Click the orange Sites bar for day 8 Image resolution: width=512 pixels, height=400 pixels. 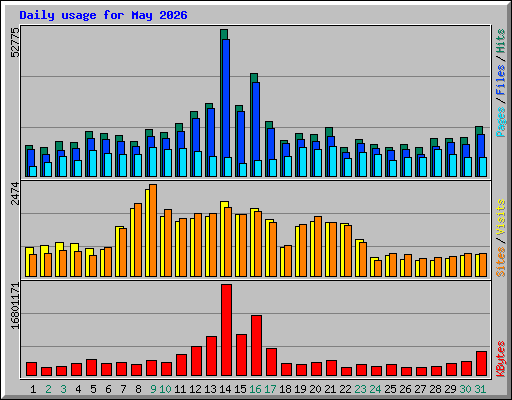(x=138, y=240)
